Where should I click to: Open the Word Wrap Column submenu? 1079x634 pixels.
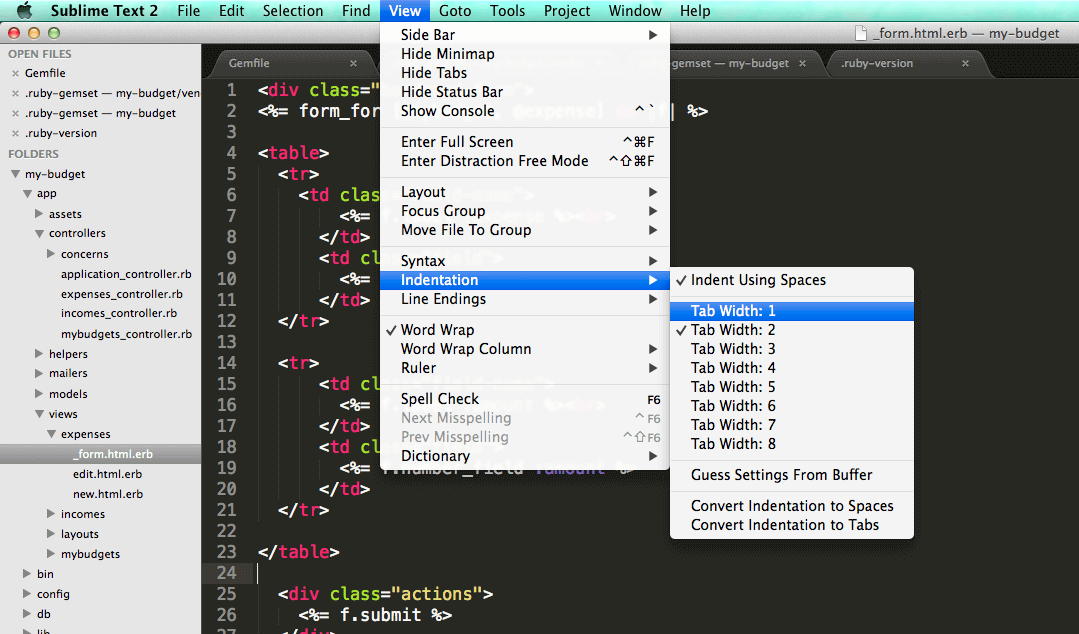tap(524, 349)
